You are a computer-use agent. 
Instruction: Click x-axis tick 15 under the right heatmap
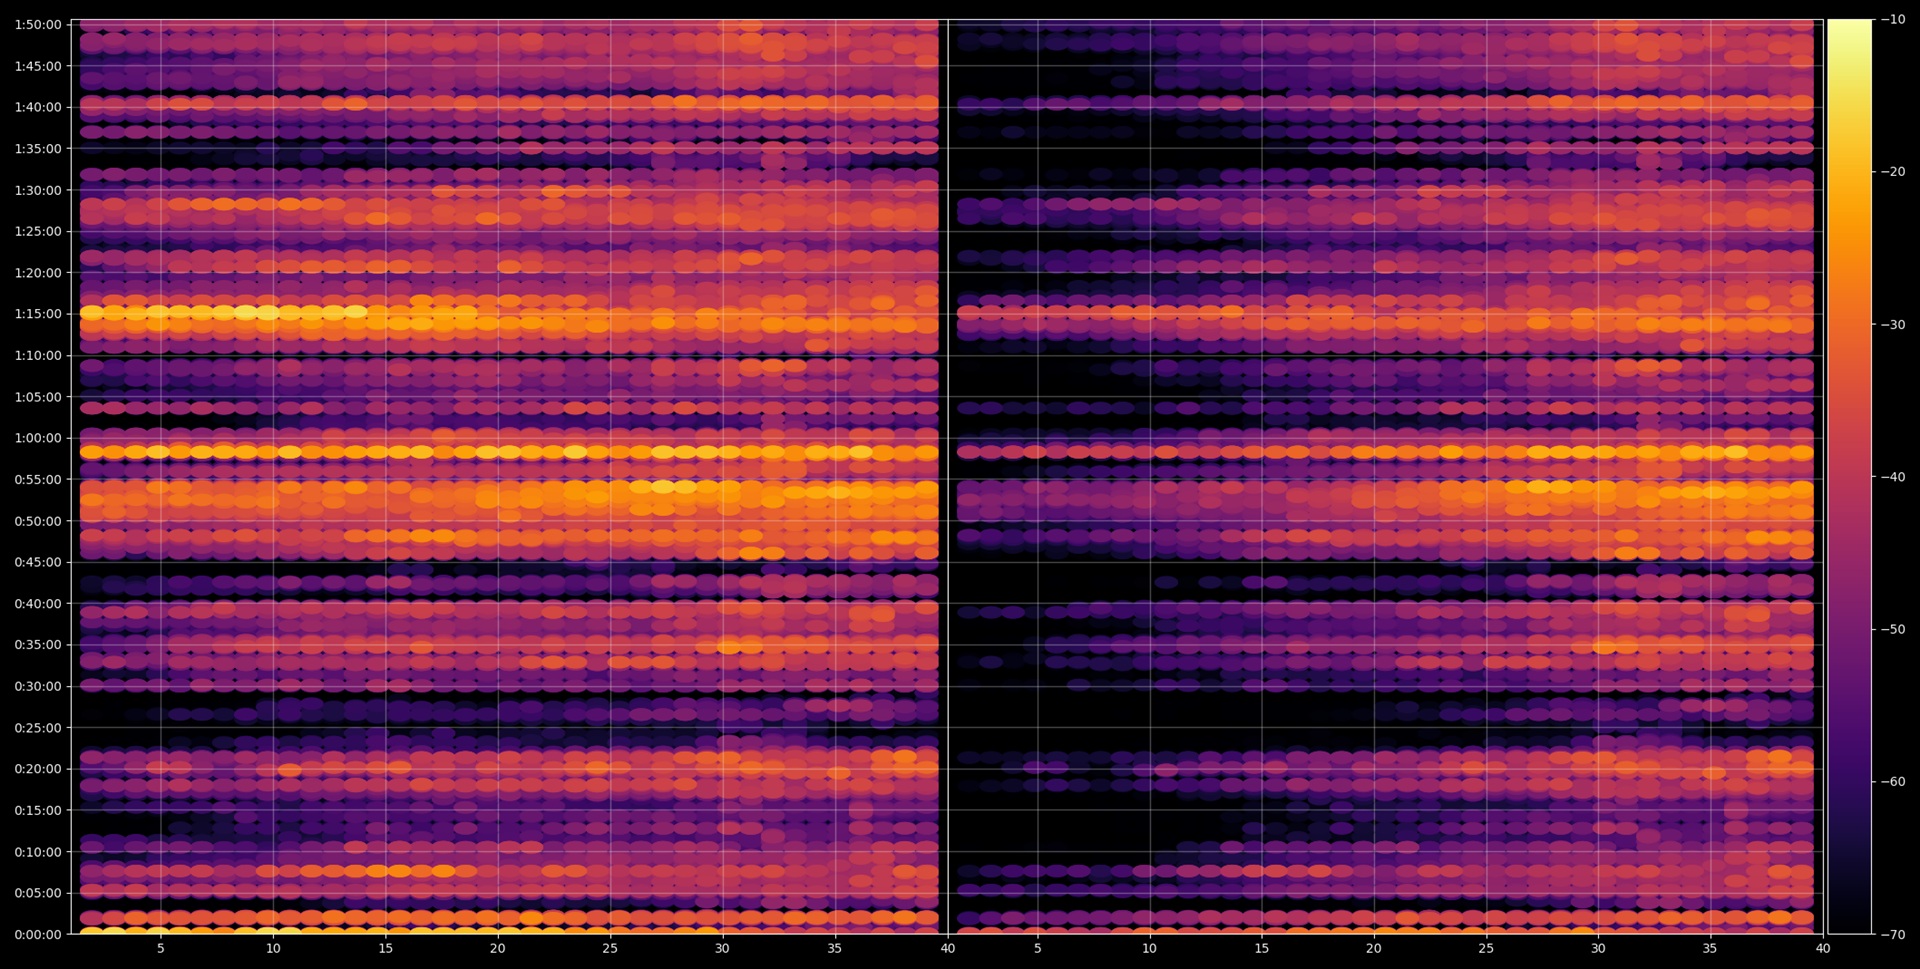[1262, 949]
